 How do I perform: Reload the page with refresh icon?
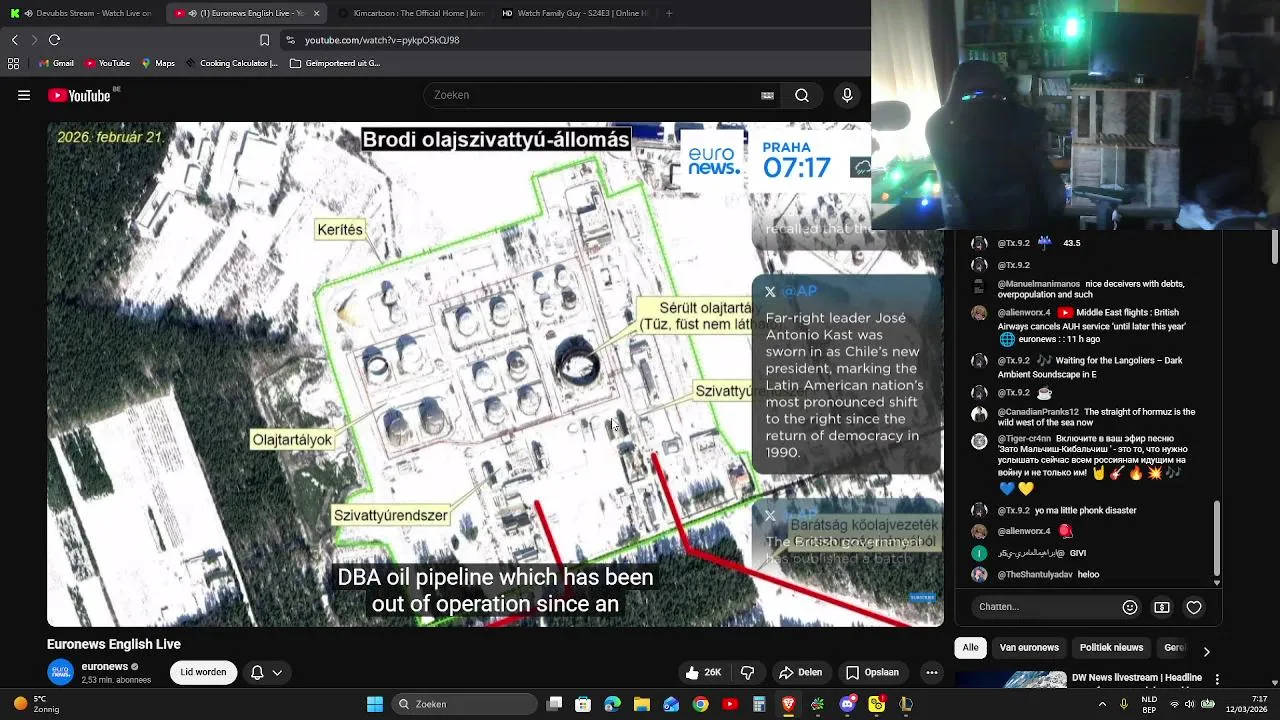click(x=54, y=40)
